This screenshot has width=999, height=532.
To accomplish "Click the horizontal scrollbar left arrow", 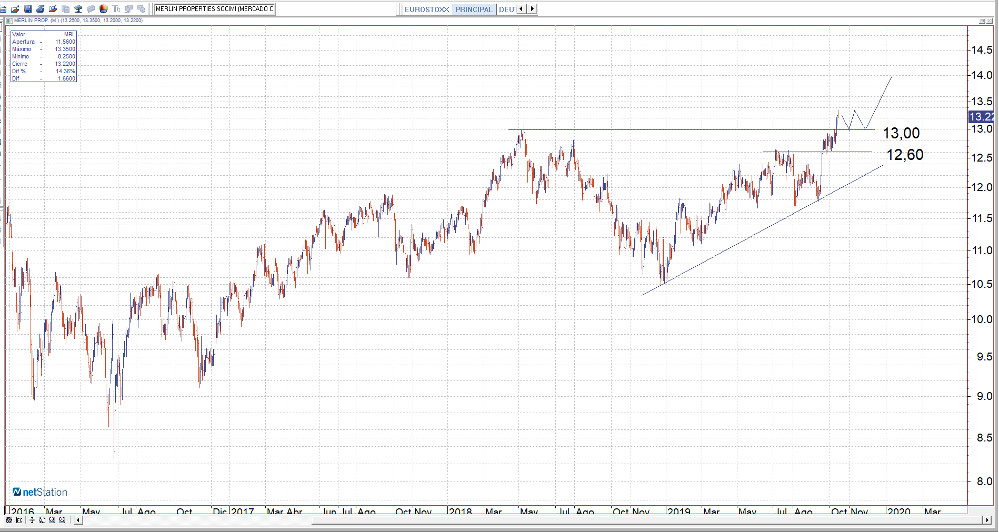I will tap(78, 520).
